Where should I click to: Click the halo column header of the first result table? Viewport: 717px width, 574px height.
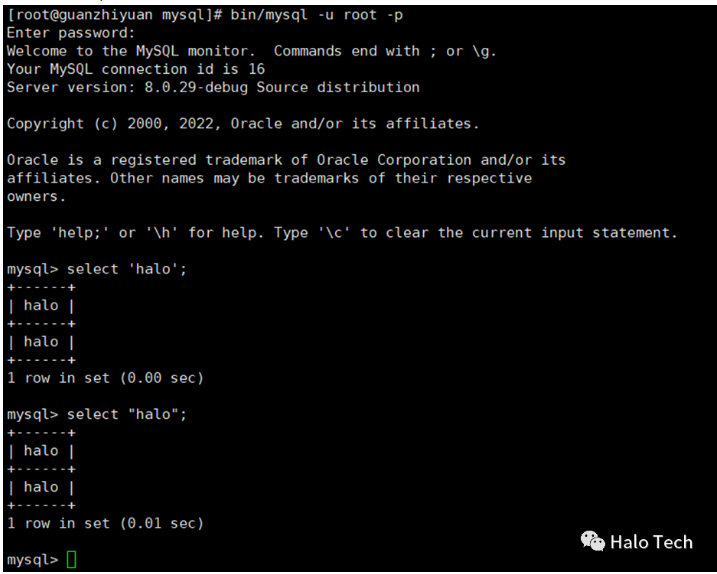click(41, 305)
